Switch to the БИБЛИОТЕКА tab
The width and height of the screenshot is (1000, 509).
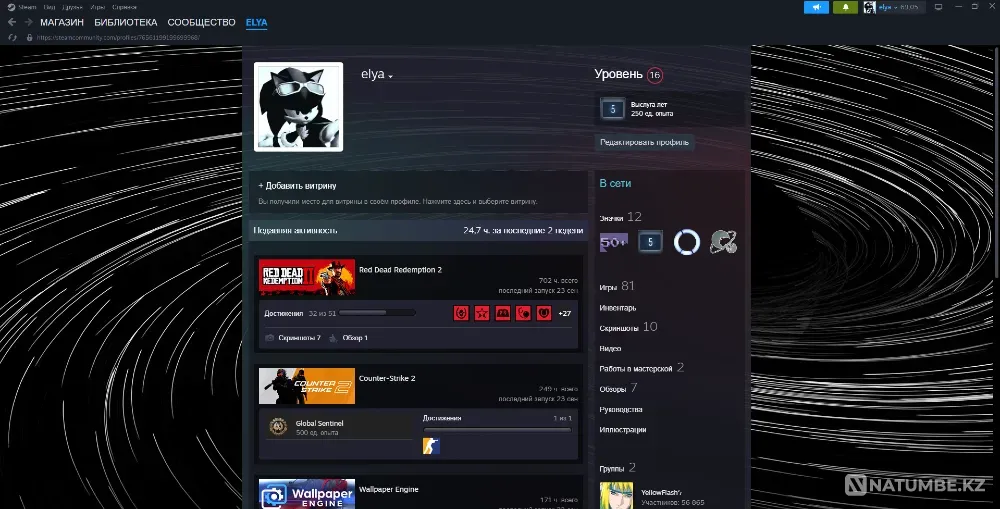pos(126,22)
